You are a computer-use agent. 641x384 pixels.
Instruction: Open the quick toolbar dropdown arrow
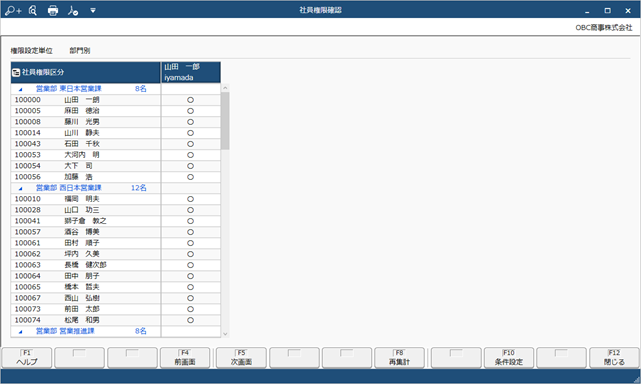pyautogui.click(x=93, y=11)
